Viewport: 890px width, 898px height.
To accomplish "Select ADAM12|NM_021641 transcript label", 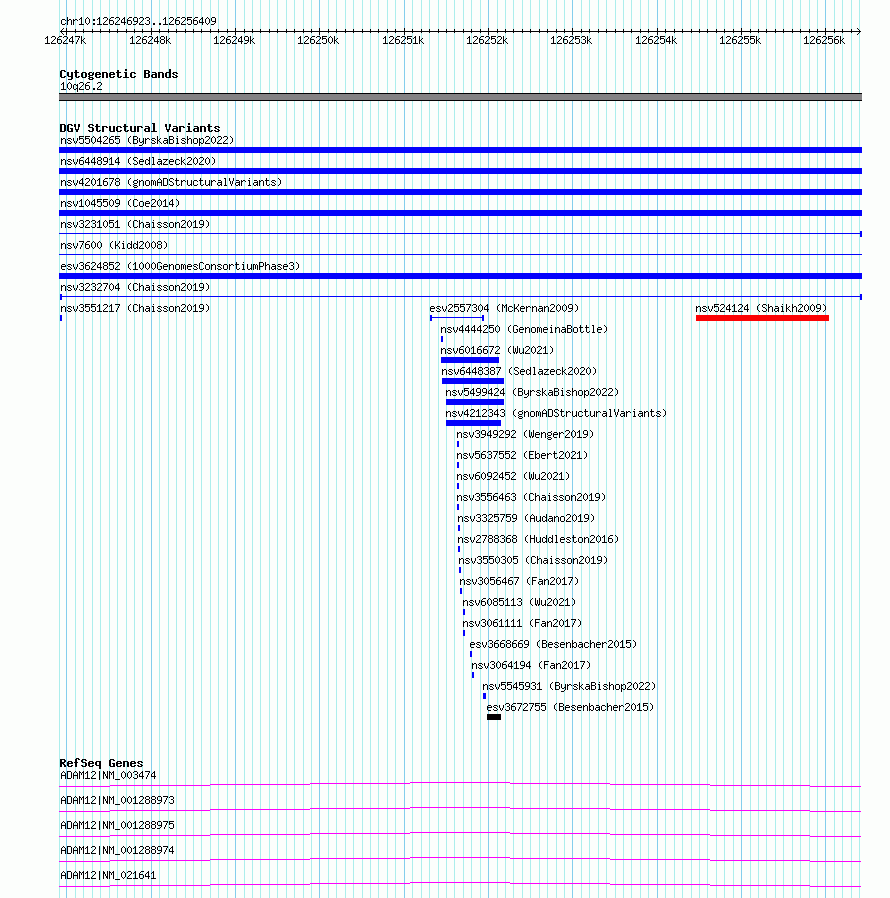I will pos(108,875).
